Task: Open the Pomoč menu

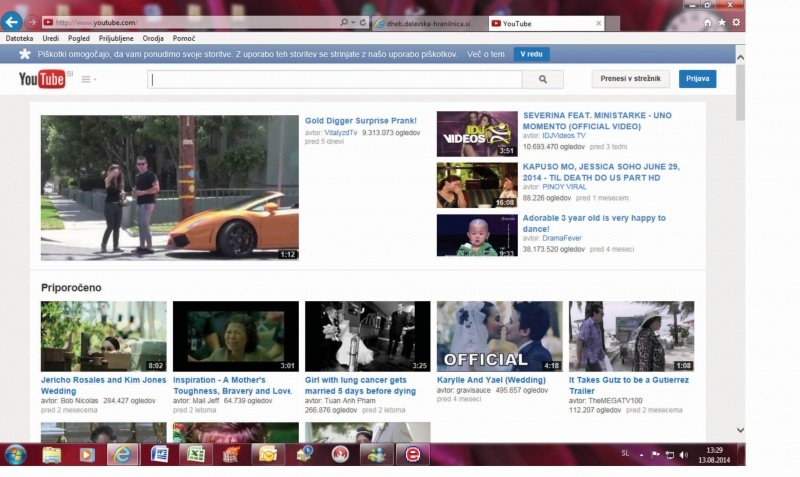Action: pyautogui.click(x=184, y=38)
